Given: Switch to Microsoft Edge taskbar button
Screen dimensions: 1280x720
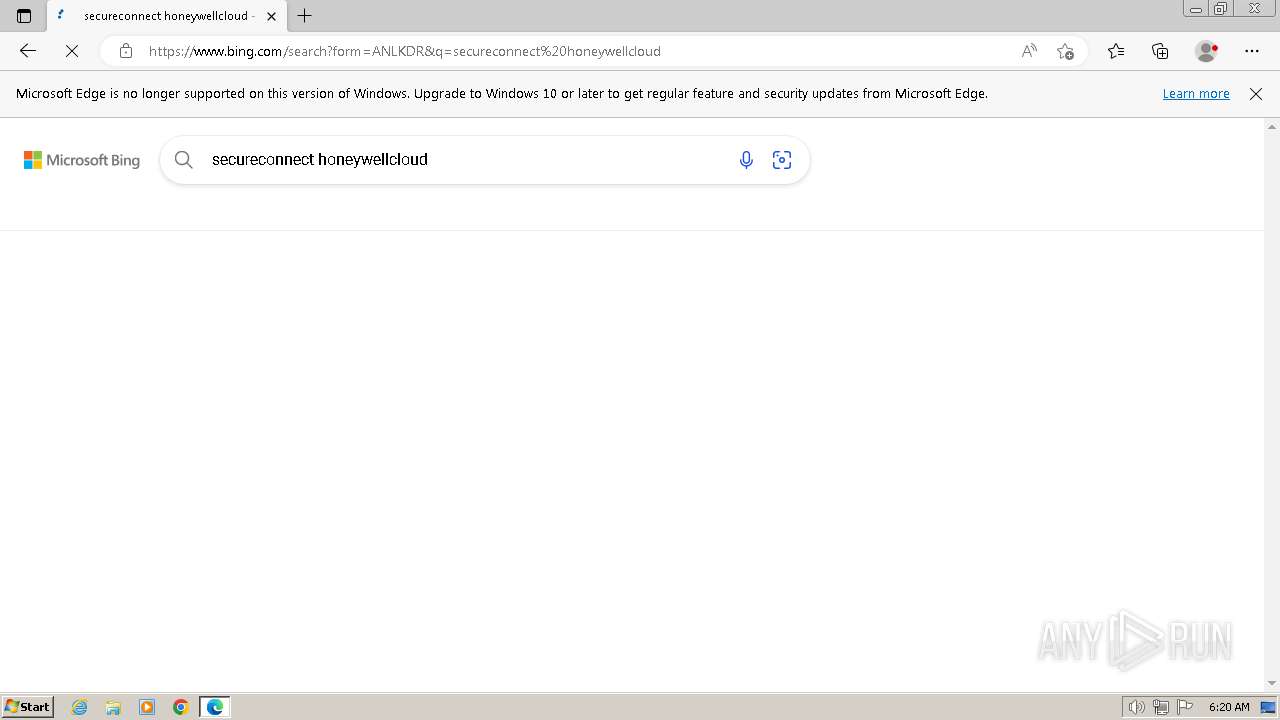Looking at the screenshot, I should click(215, 707).
